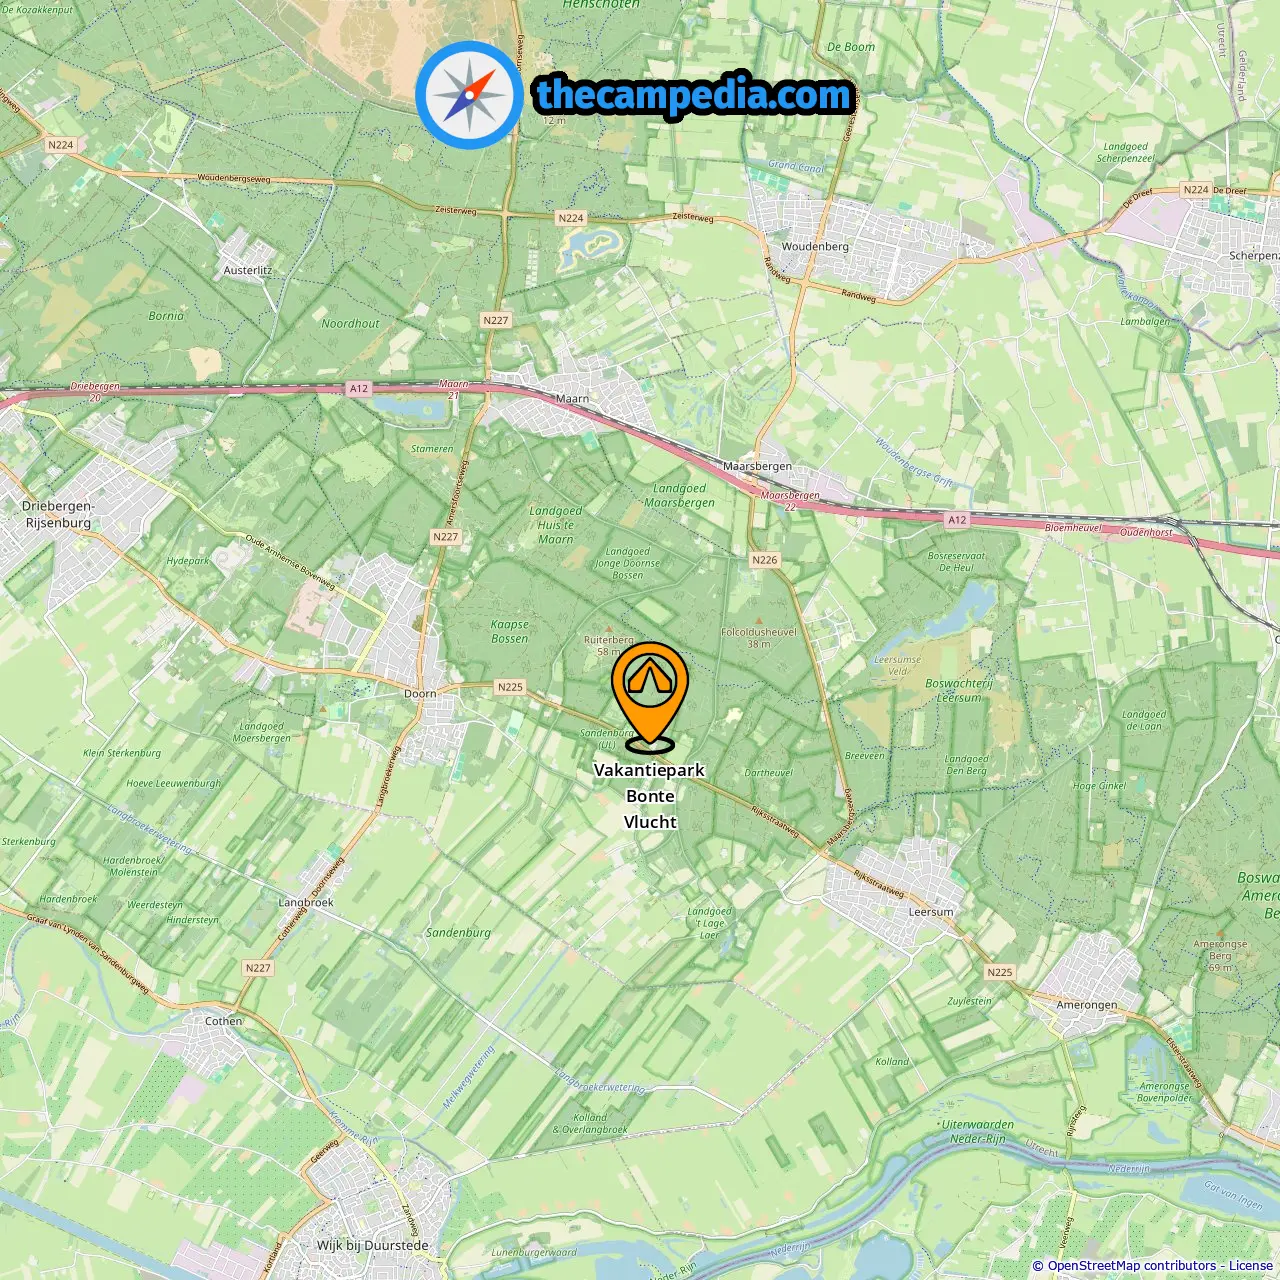1280x1280 pixels.
Task: Select the Driebergen-Rijsenburg town label
Action: point(58,514)
